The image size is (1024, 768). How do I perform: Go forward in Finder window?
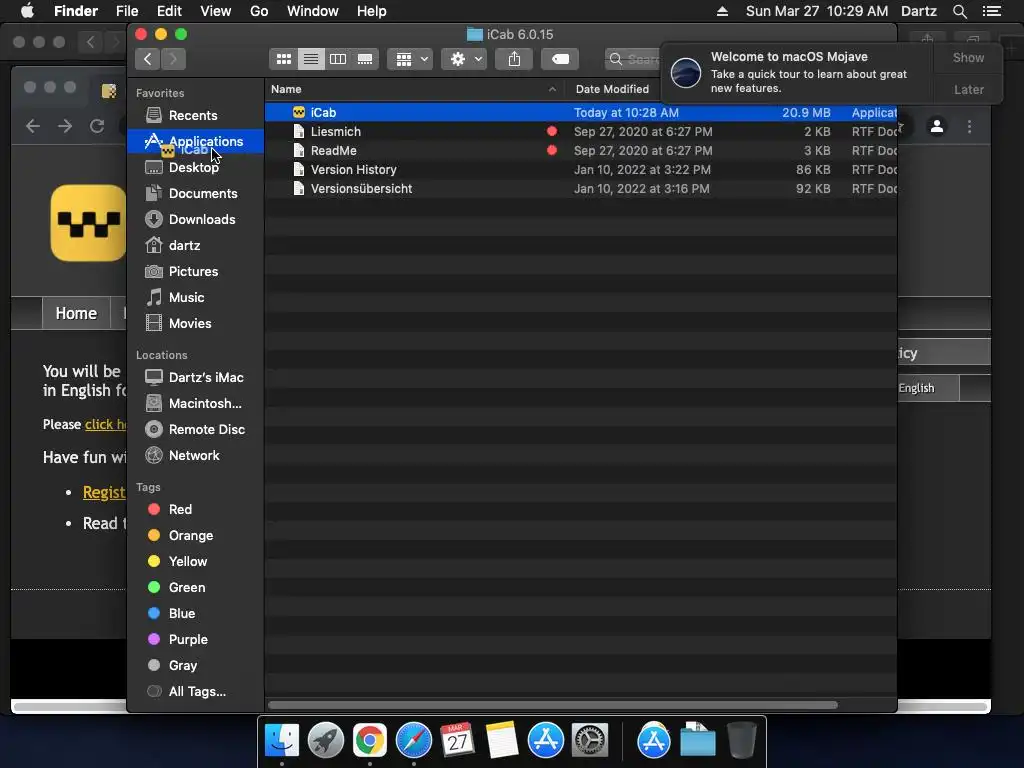click(x=173, y=59)
